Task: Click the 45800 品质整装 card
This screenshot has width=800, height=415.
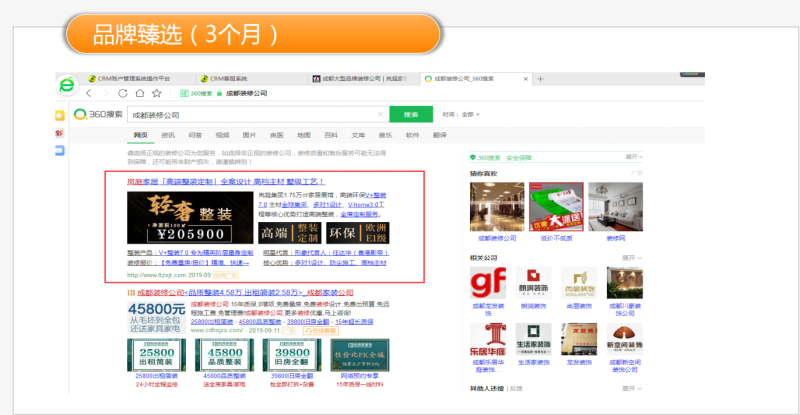Action: [224, 355]
